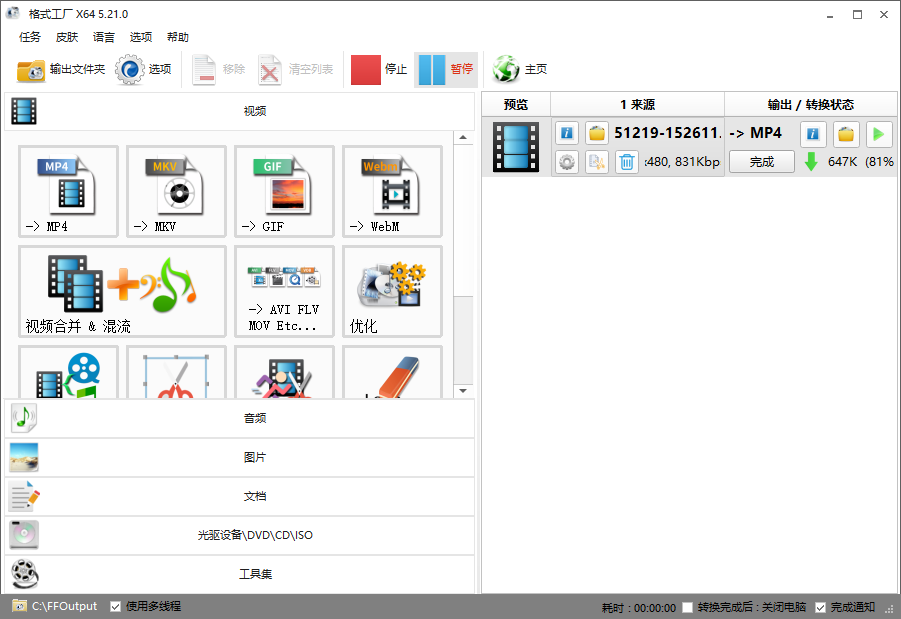Click the green download arrow status icon
This screenshot has height=619, width=901.
click(811, 162)
